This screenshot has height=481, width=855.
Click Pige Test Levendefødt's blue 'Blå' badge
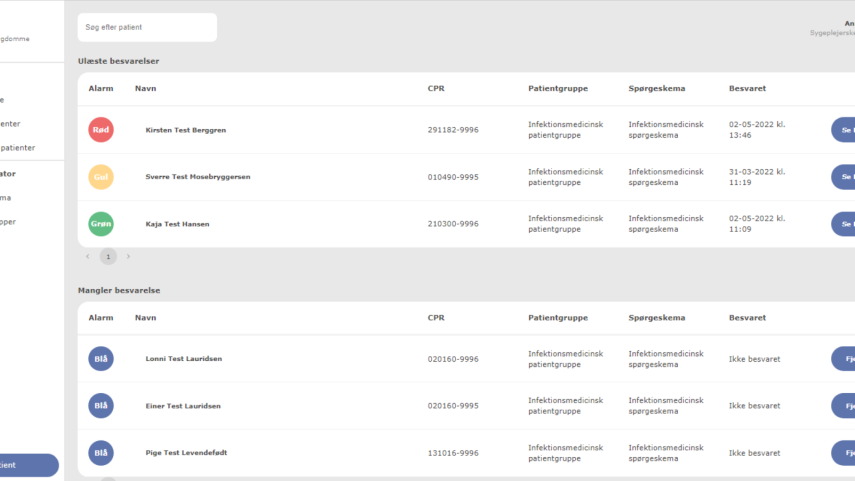click(101, 453)
